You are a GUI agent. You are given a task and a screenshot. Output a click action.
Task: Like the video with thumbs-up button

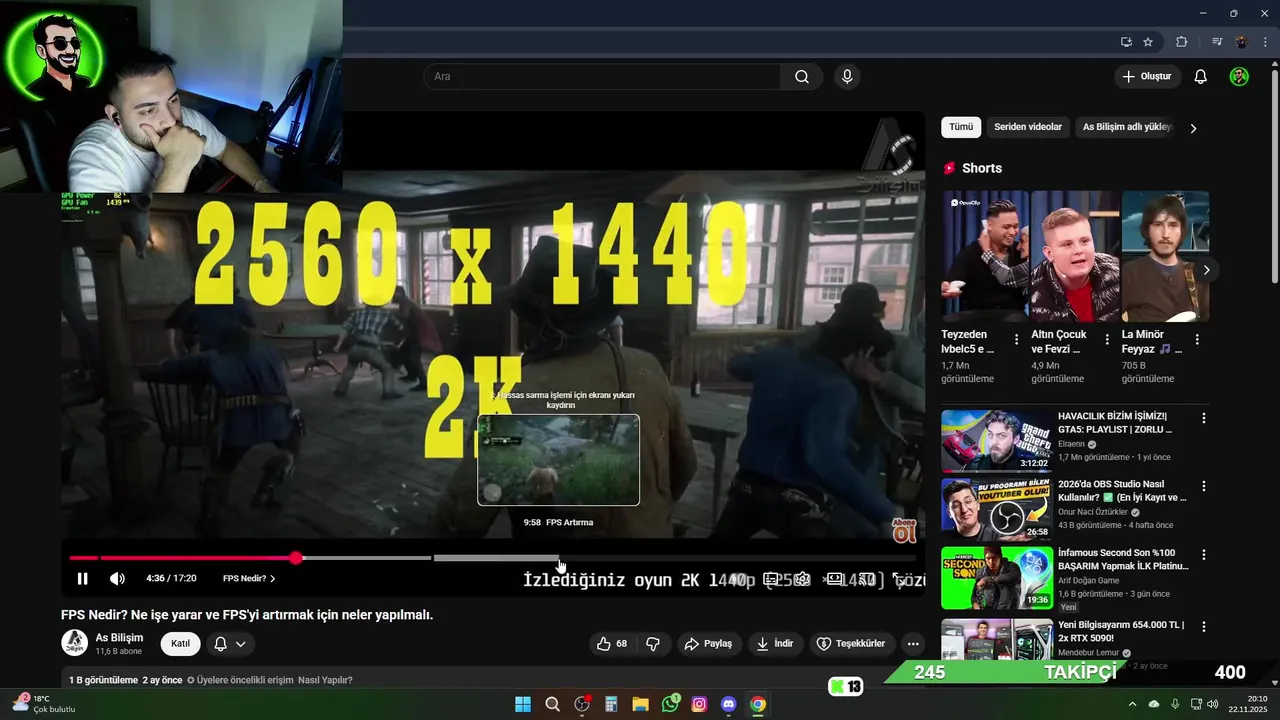click(611, 644)
